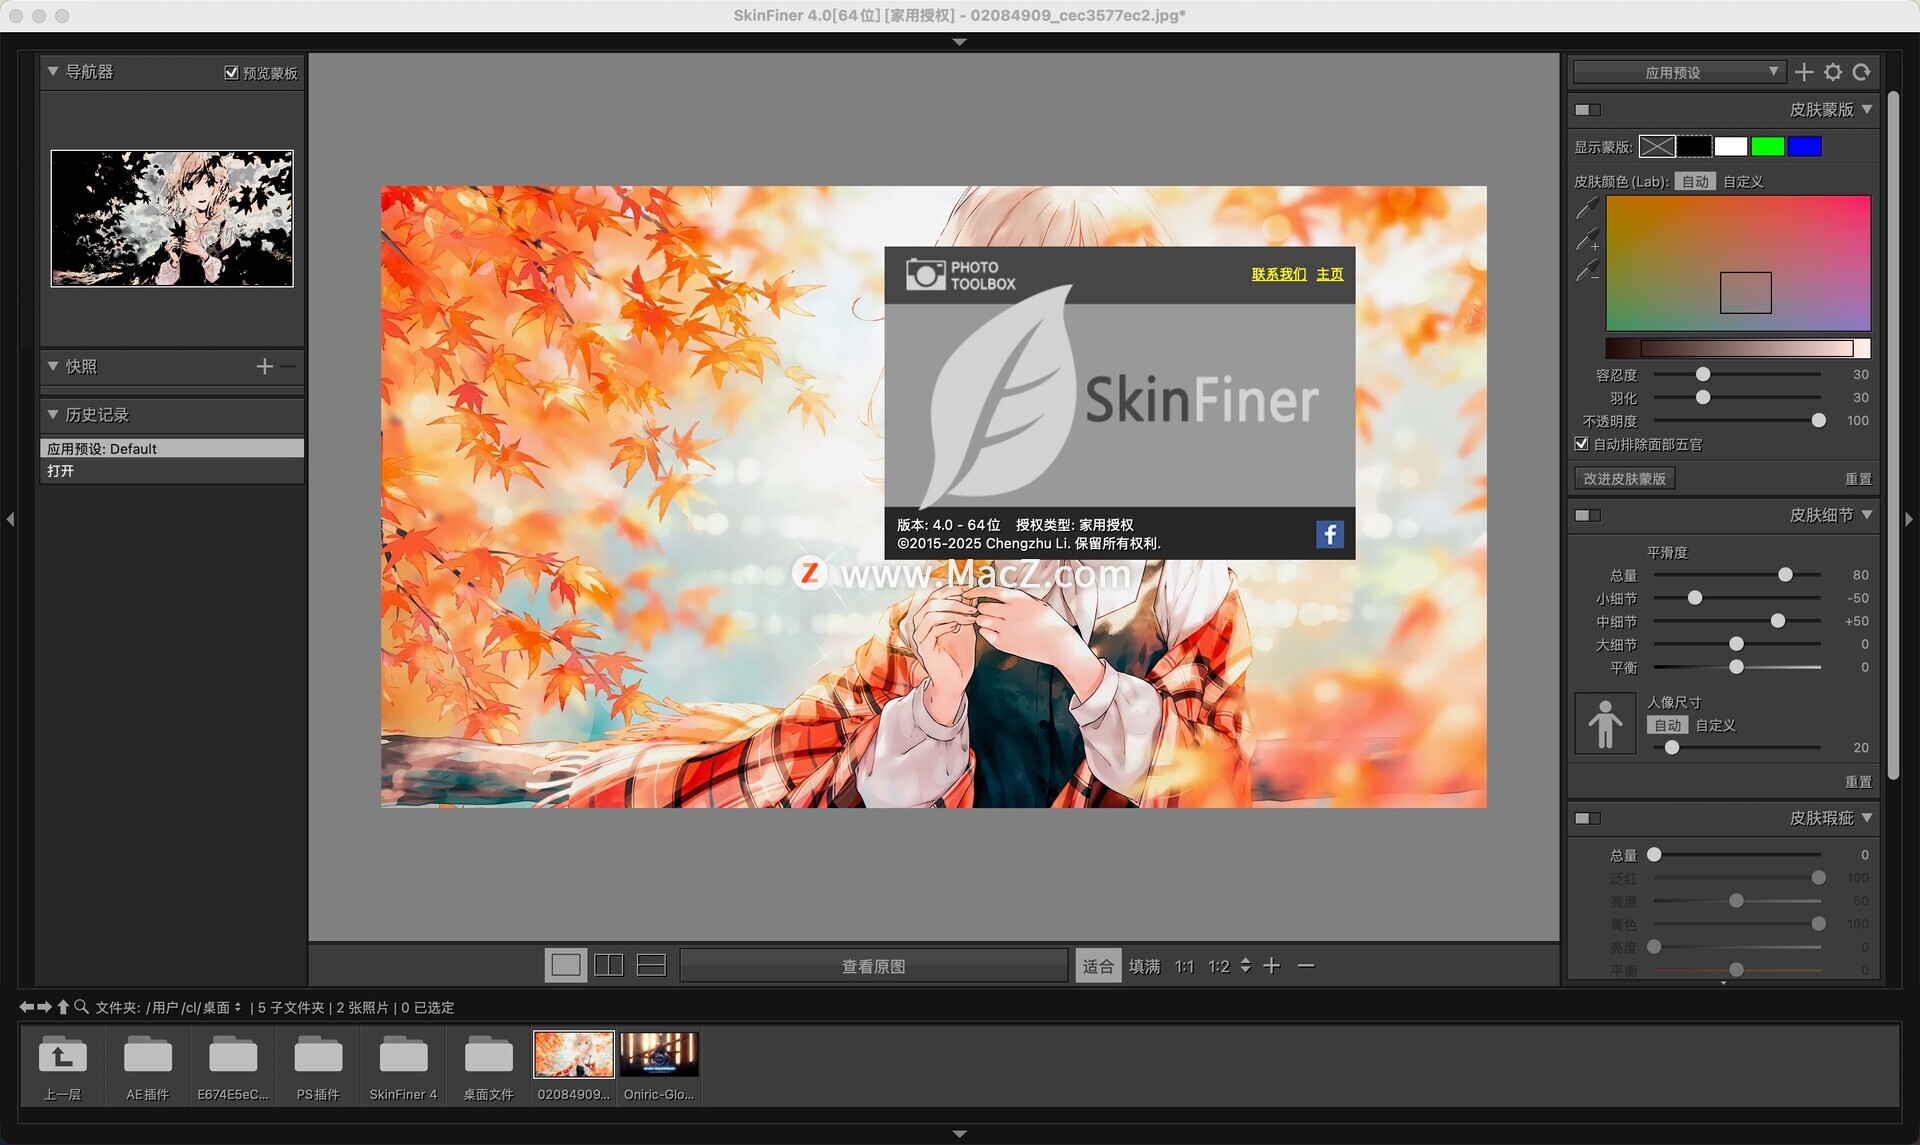Viewport: 1920px width, 1145px height.
Task: Click the 改进皮肤蒙版 button
Action: (1624, 479)
